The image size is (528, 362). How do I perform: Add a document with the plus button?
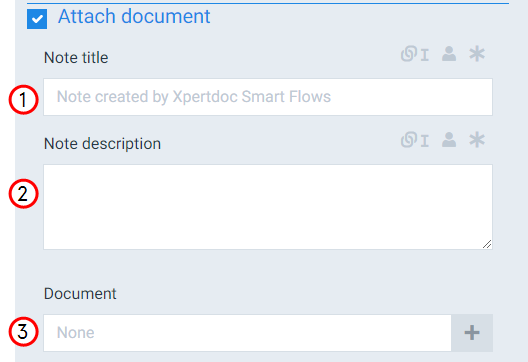click(472, 333)
